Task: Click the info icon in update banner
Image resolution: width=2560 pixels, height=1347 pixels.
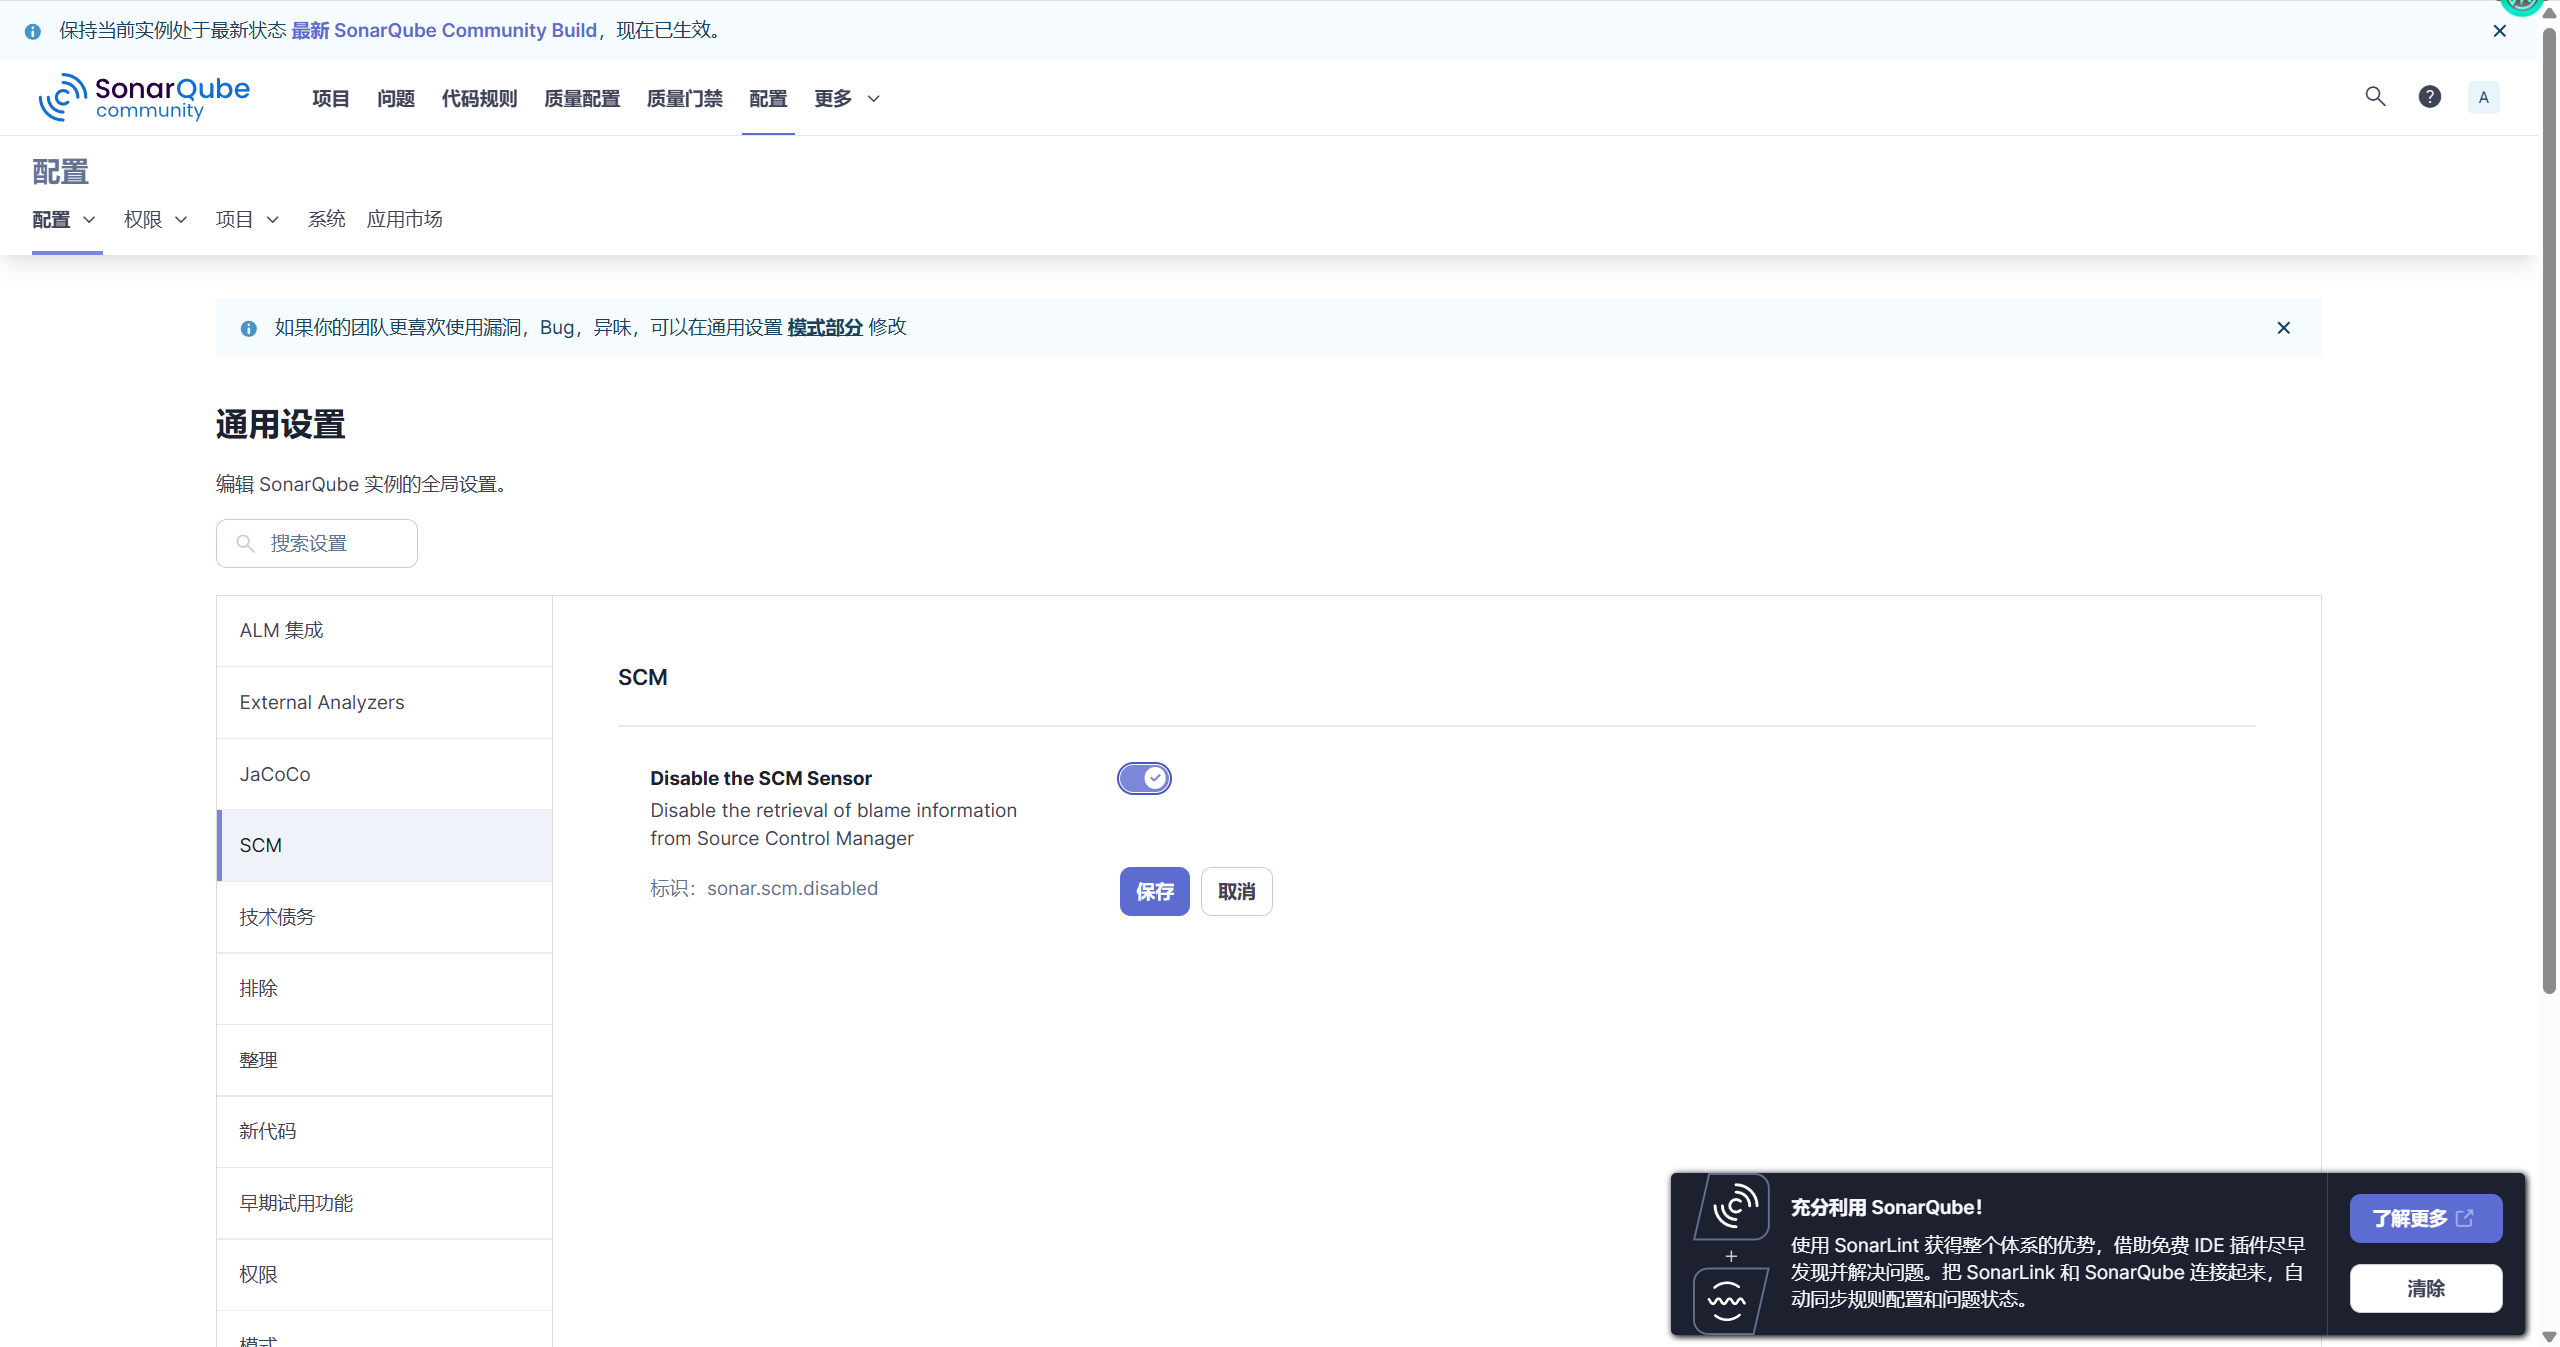Action: [33, 31]
